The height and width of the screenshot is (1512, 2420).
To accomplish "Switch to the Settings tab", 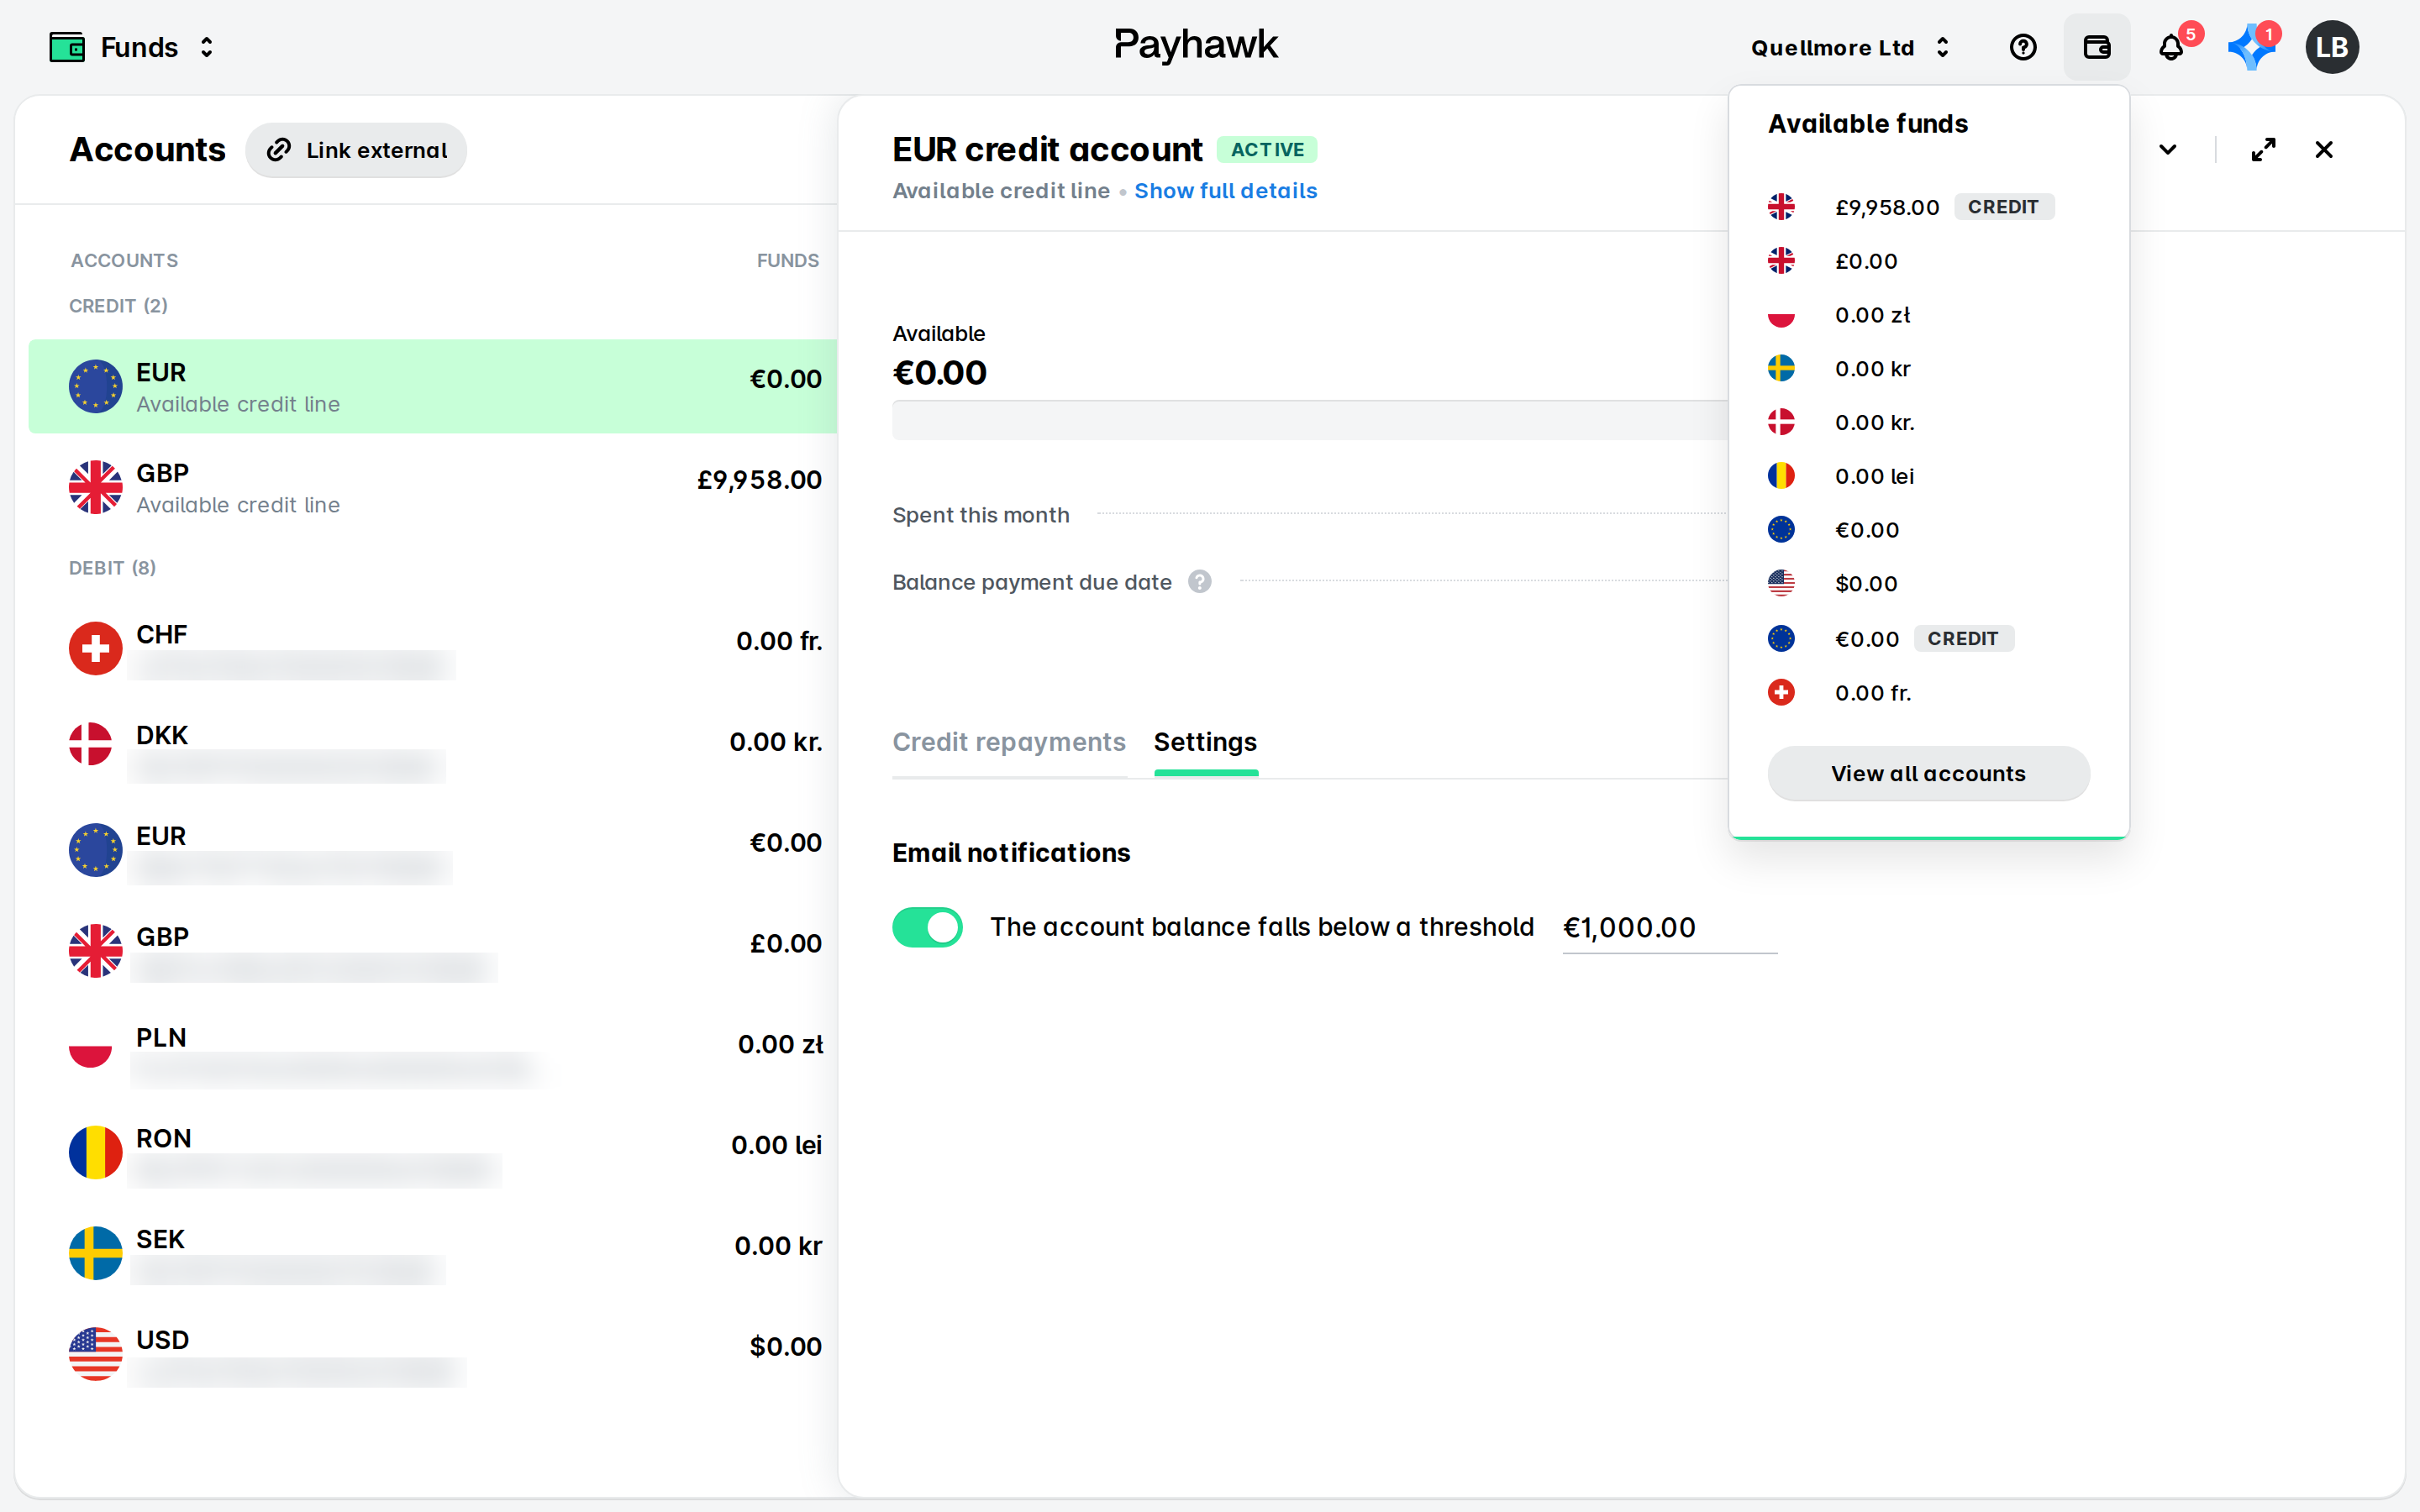I will [1205, 742].
